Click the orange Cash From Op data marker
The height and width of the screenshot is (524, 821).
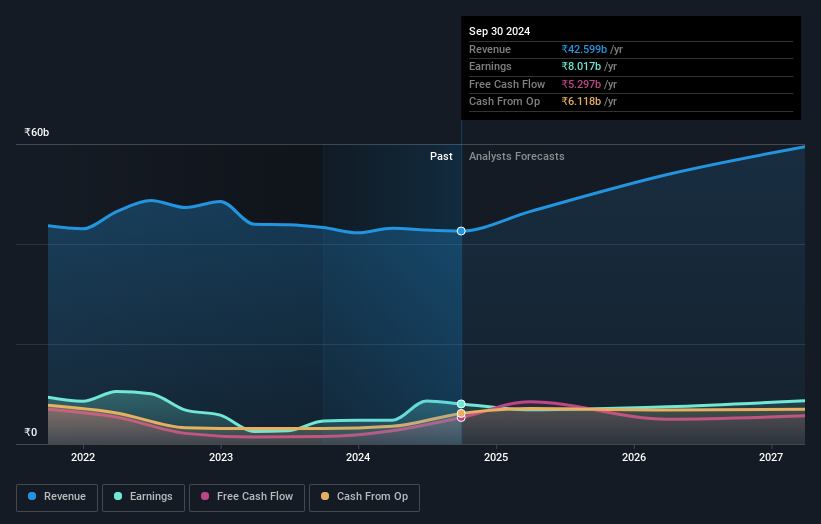click(x=461, y=413)
